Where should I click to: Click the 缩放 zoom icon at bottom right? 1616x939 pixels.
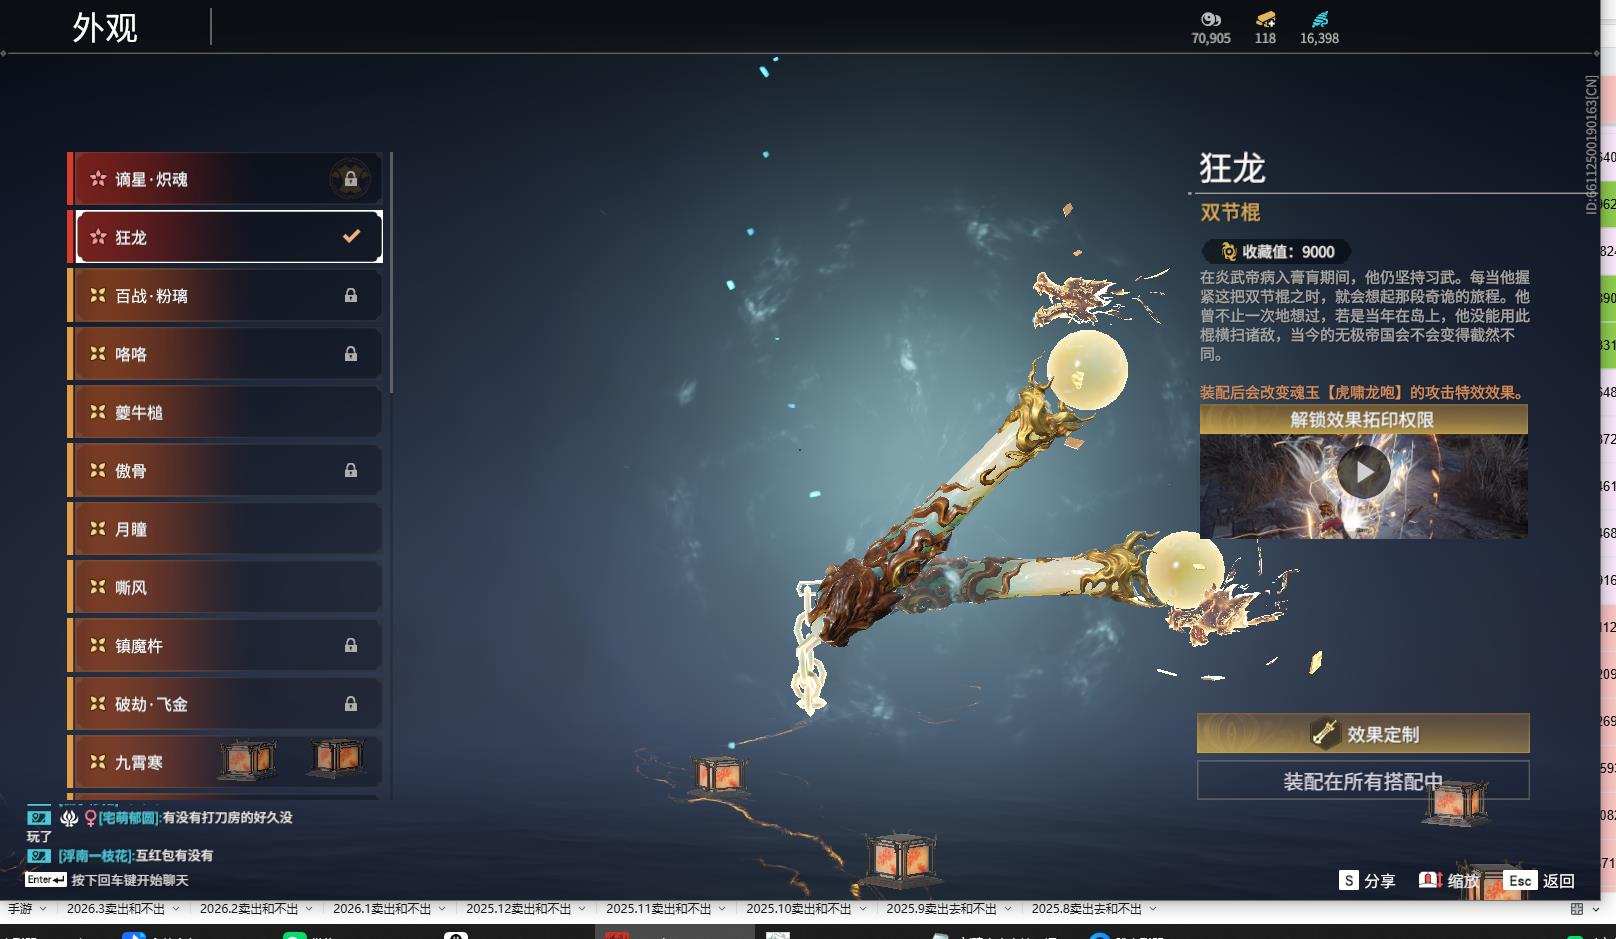(x=1427, y=881)
